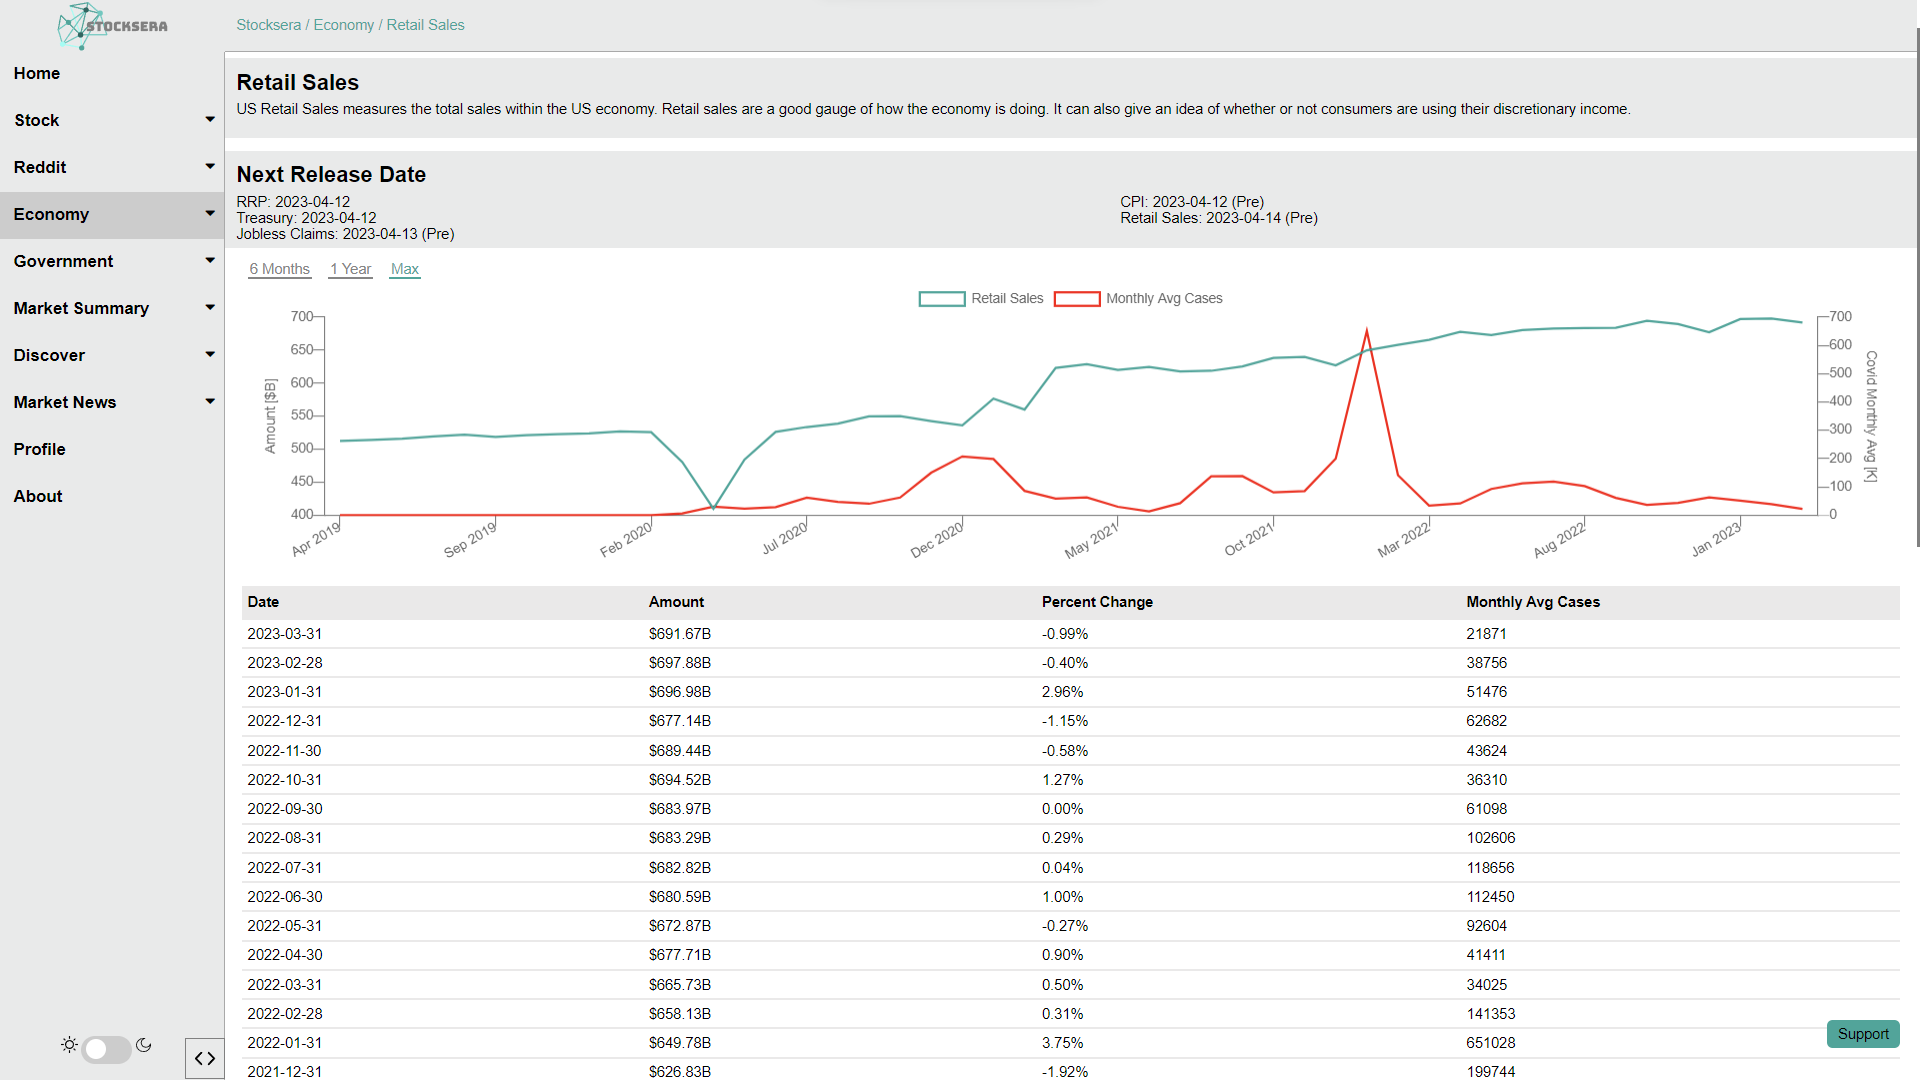Expand the Reddit menu arrow

point(210,167)
